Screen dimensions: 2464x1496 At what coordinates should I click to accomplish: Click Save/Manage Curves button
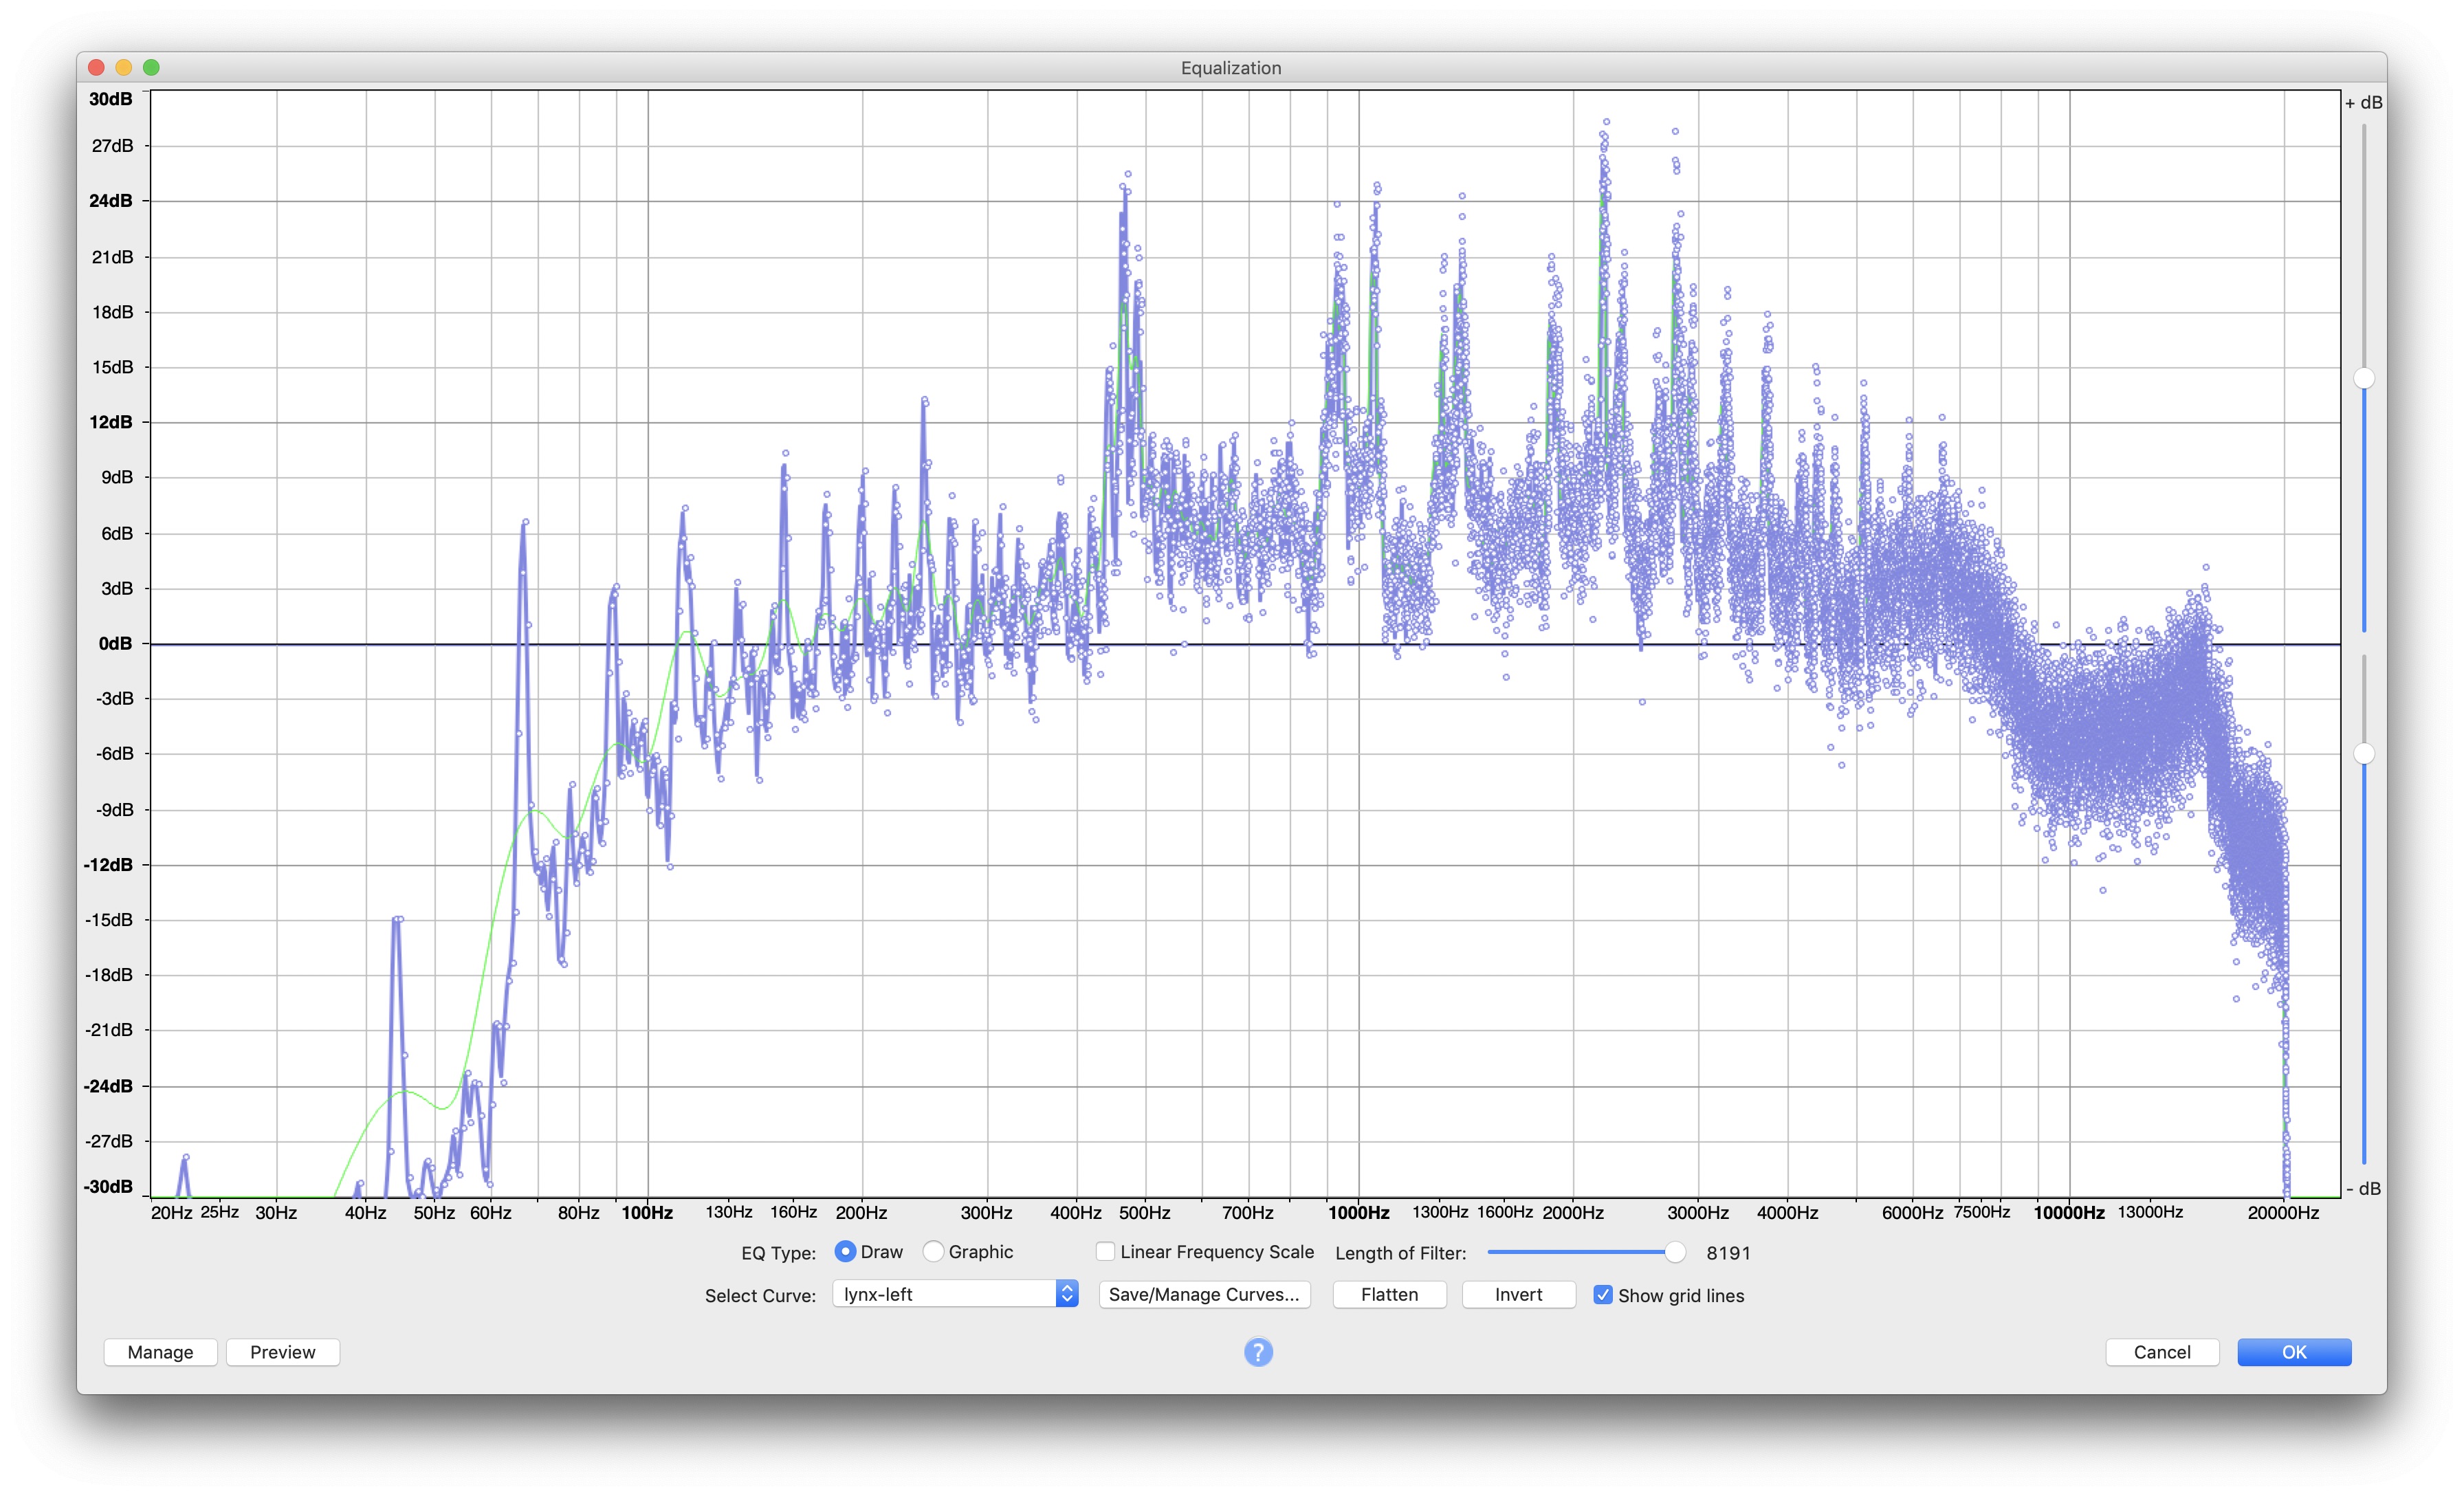pos(1204,1294)
